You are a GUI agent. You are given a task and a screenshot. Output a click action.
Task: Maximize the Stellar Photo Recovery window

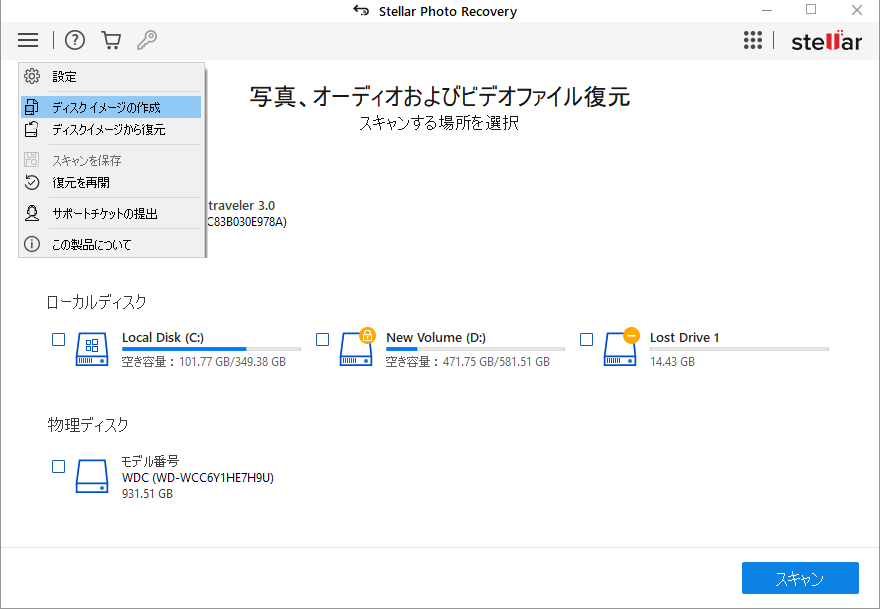811,10
